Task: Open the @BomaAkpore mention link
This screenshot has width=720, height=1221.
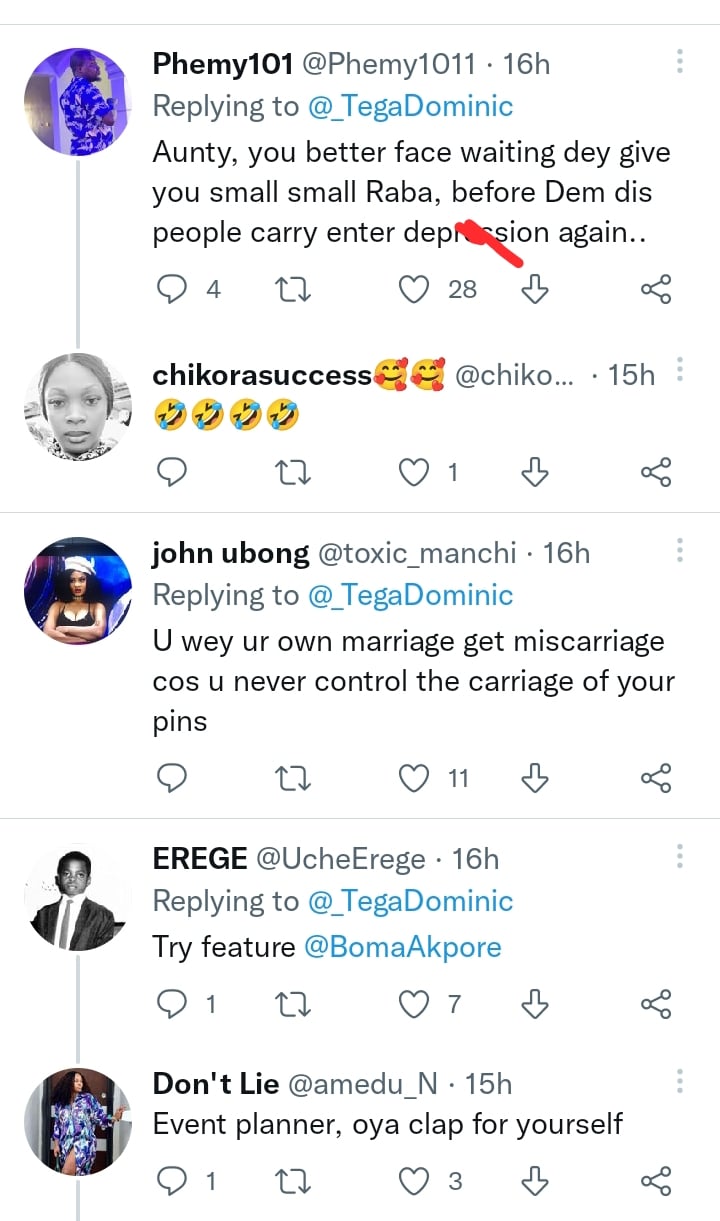Action: pyautogui.click(x=402, y=947)
